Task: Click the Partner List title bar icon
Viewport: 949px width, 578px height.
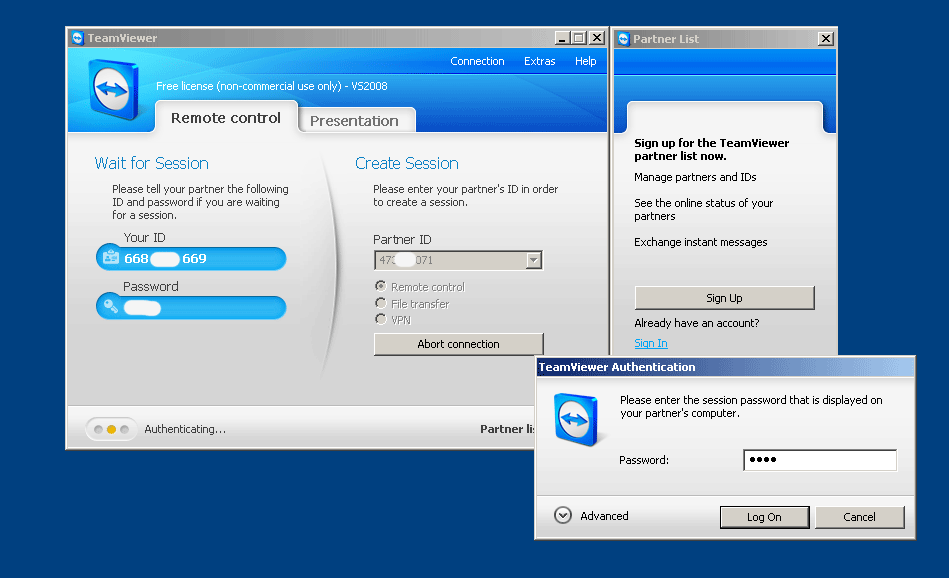Action: click(x=623, y=39)
